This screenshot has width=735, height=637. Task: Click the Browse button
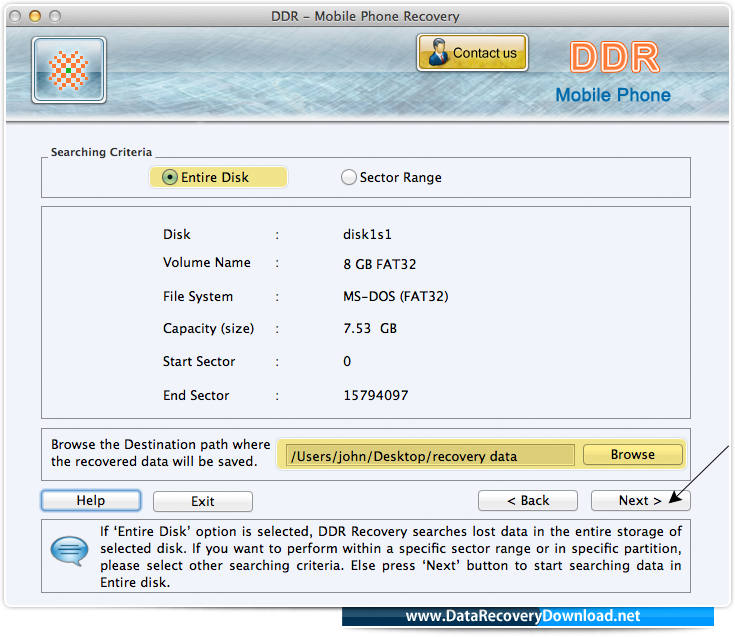(x=633, y=454)
